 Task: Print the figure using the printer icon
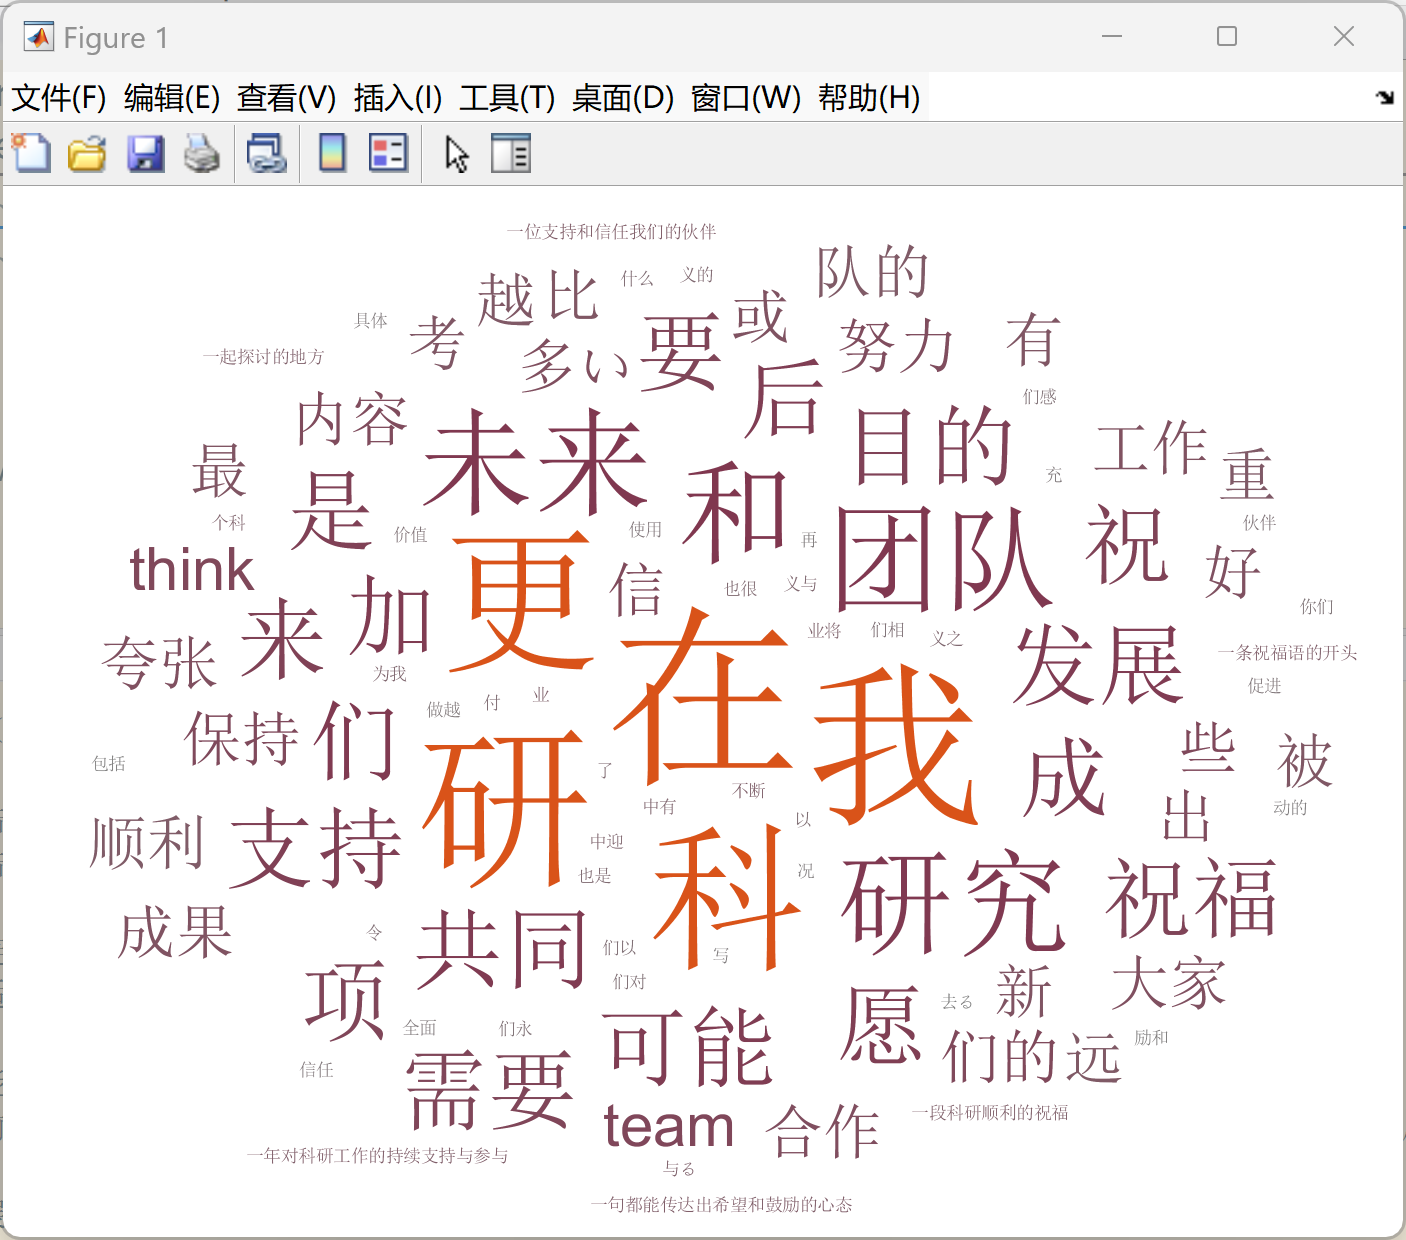click(202, 154)
